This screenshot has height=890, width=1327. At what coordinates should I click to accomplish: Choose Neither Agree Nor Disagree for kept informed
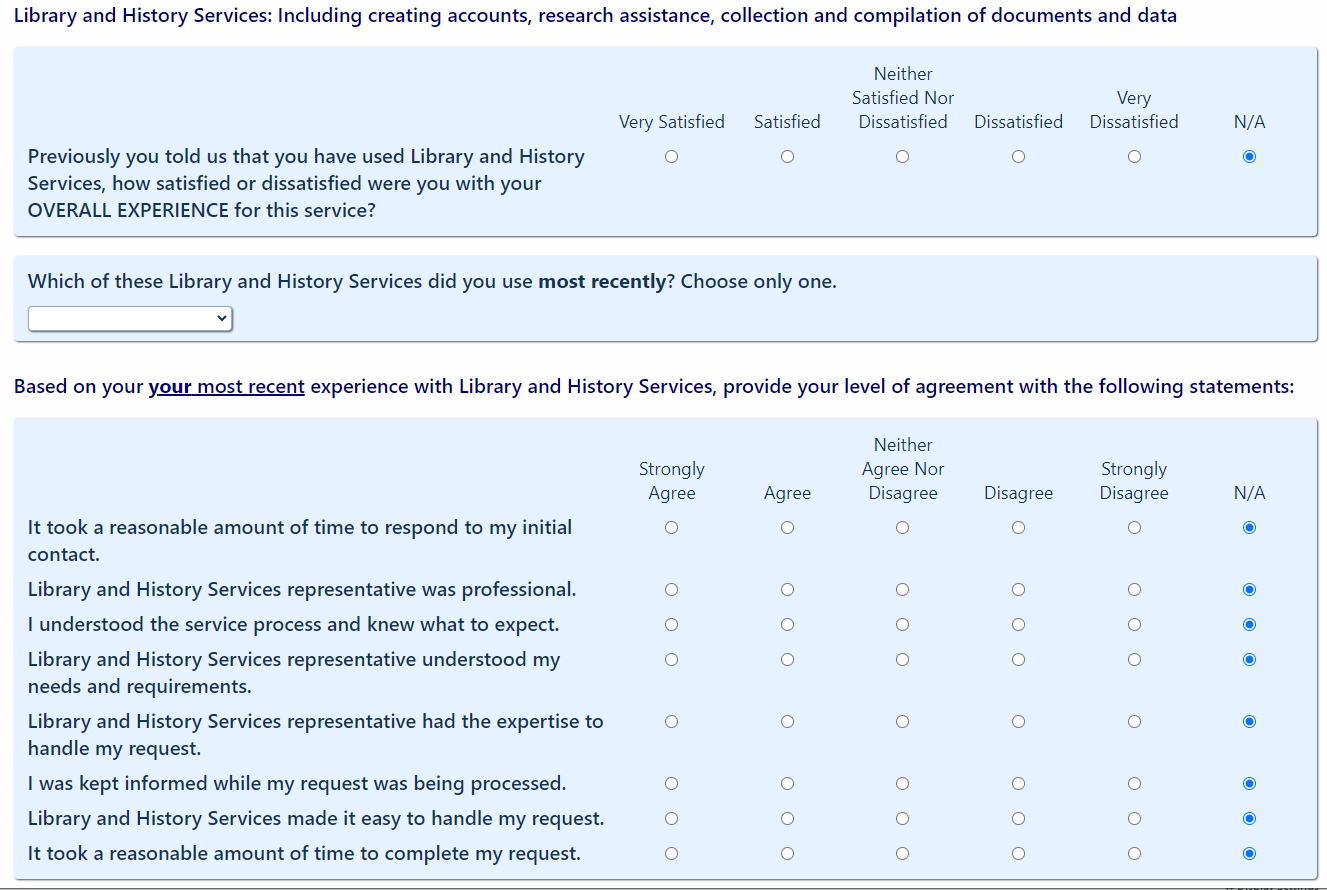tap(902, 784)
